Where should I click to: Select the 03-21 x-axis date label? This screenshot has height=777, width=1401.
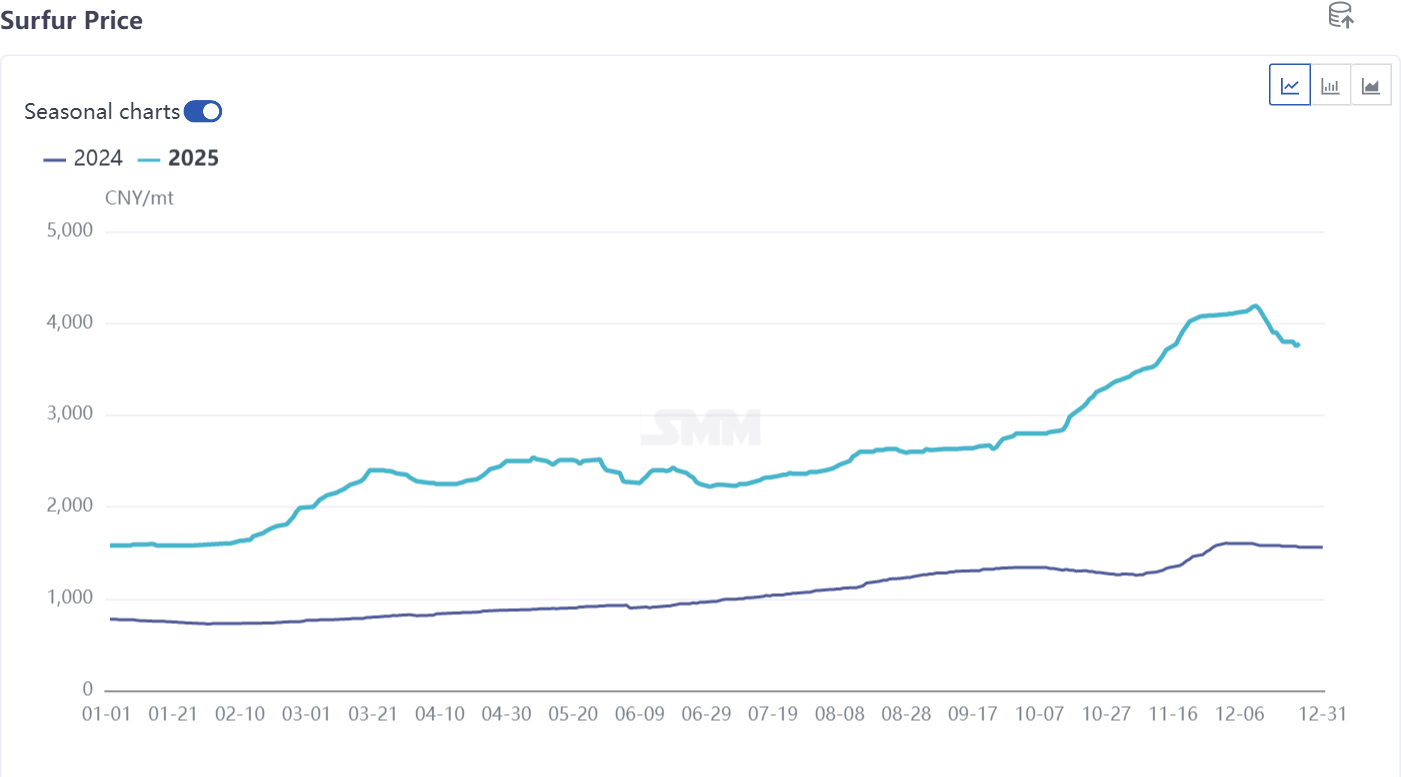[373, 714]
